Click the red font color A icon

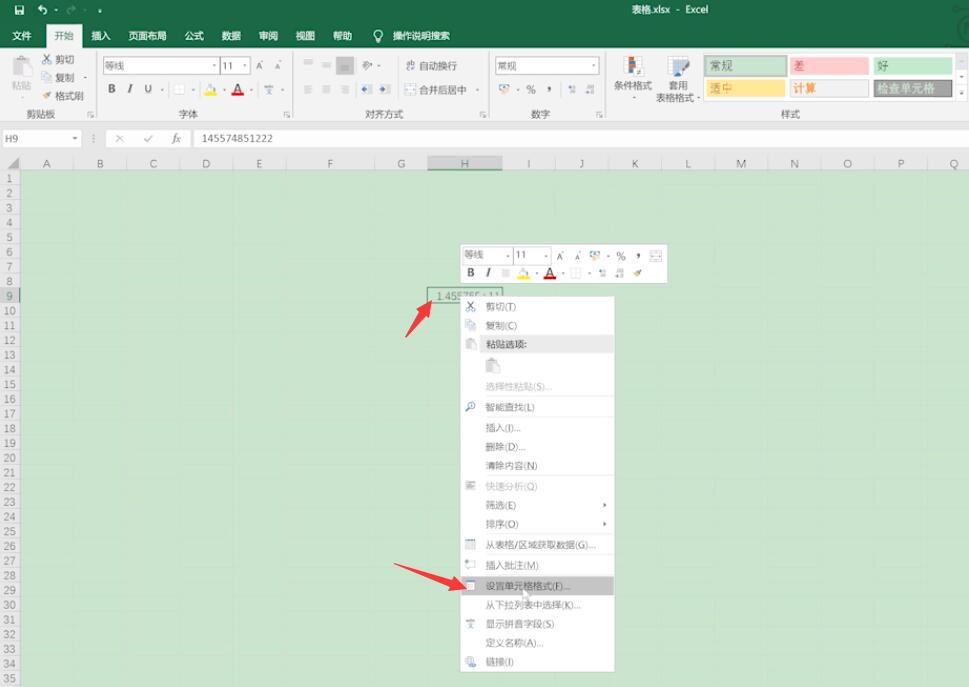[237, 90]
